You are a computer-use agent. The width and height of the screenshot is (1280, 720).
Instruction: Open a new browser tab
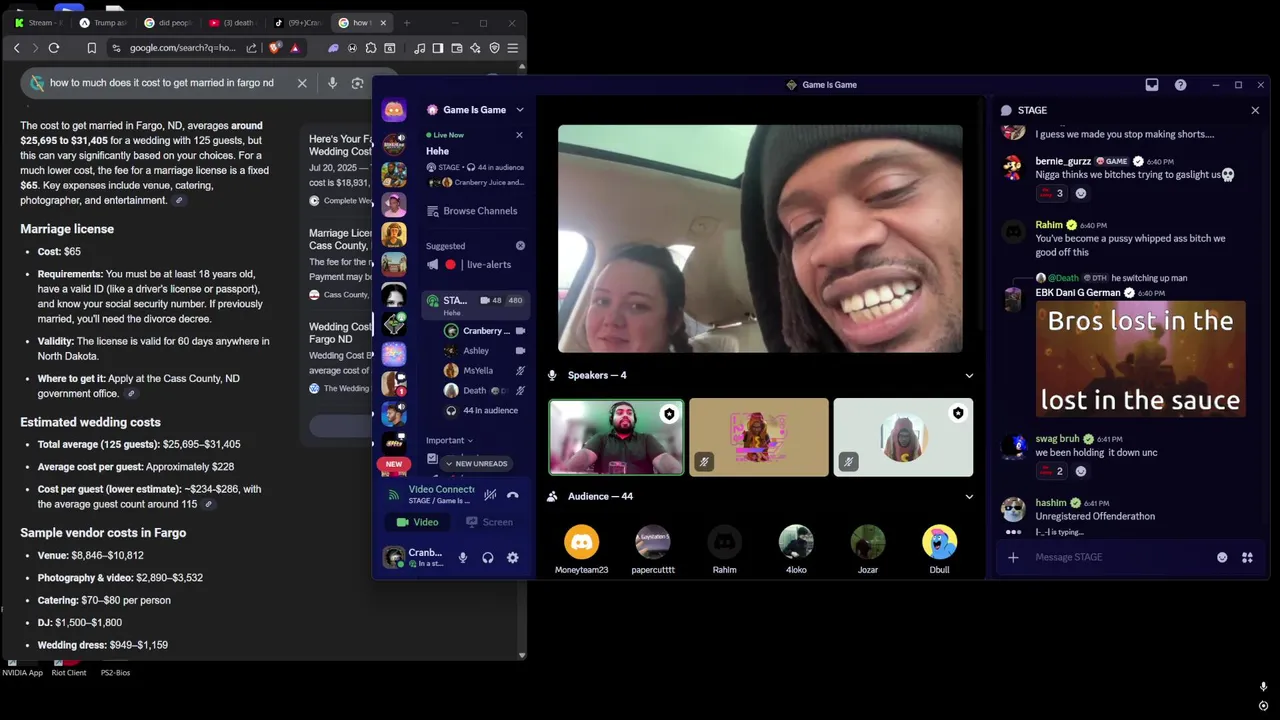(407, 23)
